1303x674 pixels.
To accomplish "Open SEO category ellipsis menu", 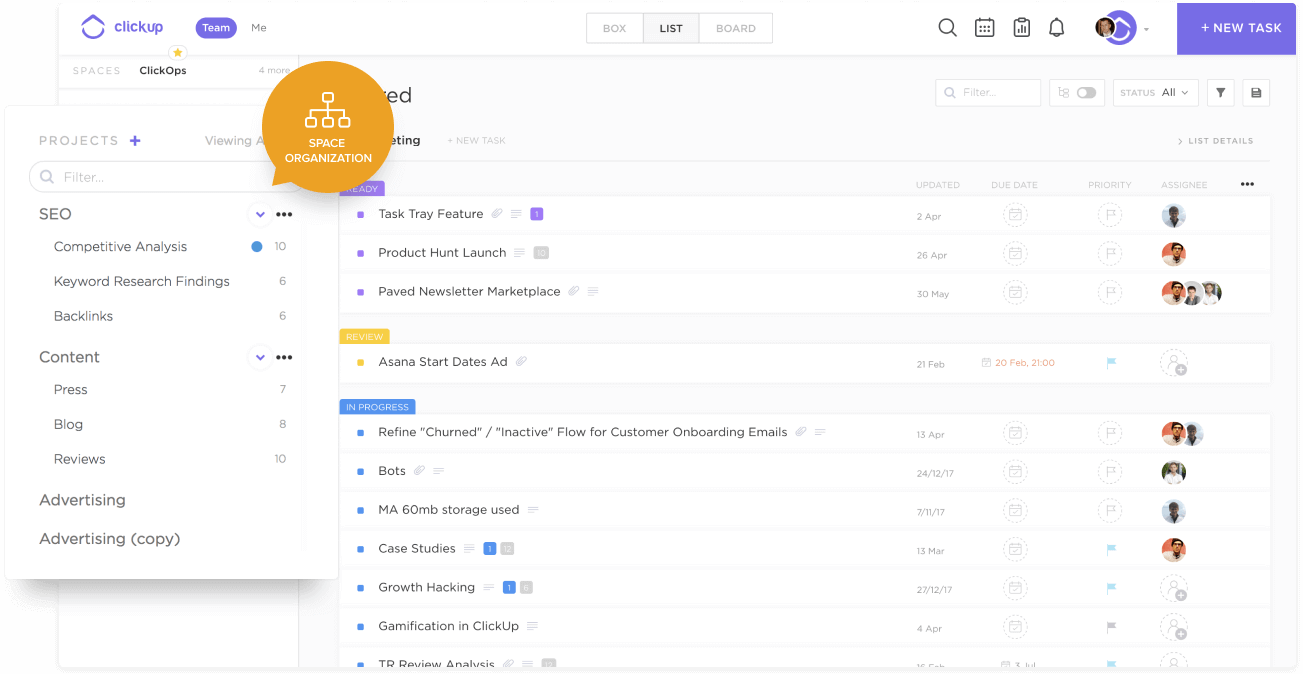I will (285, 214).
